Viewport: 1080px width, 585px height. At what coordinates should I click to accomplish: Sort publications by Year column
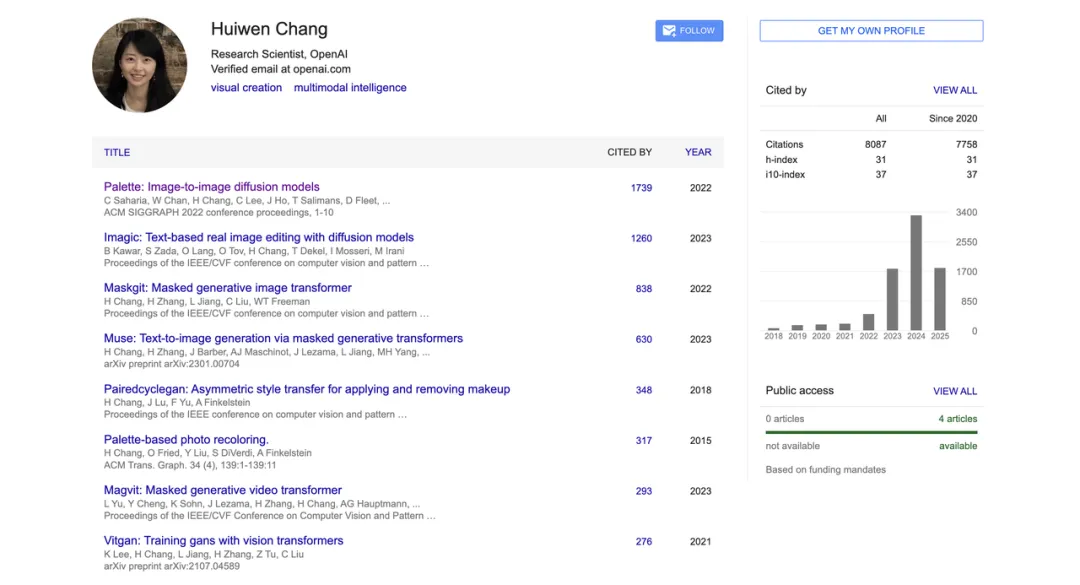click(x=698, y=153)
